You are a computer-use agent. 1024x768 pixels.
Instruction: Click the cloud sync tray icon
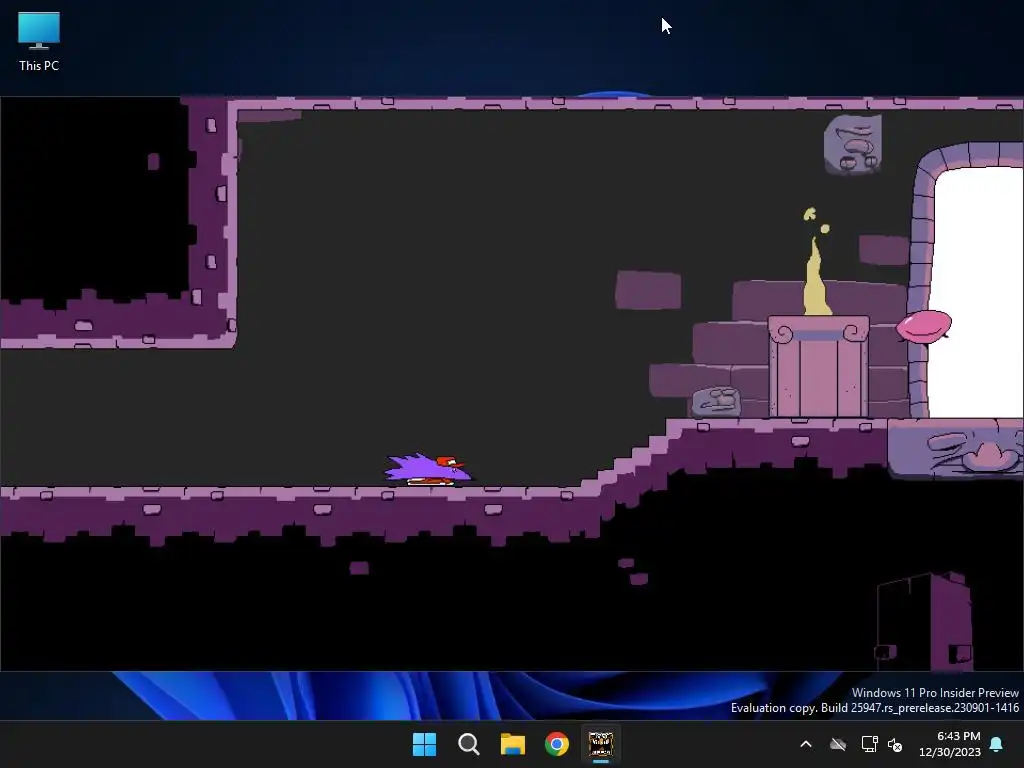click(838, 744)
